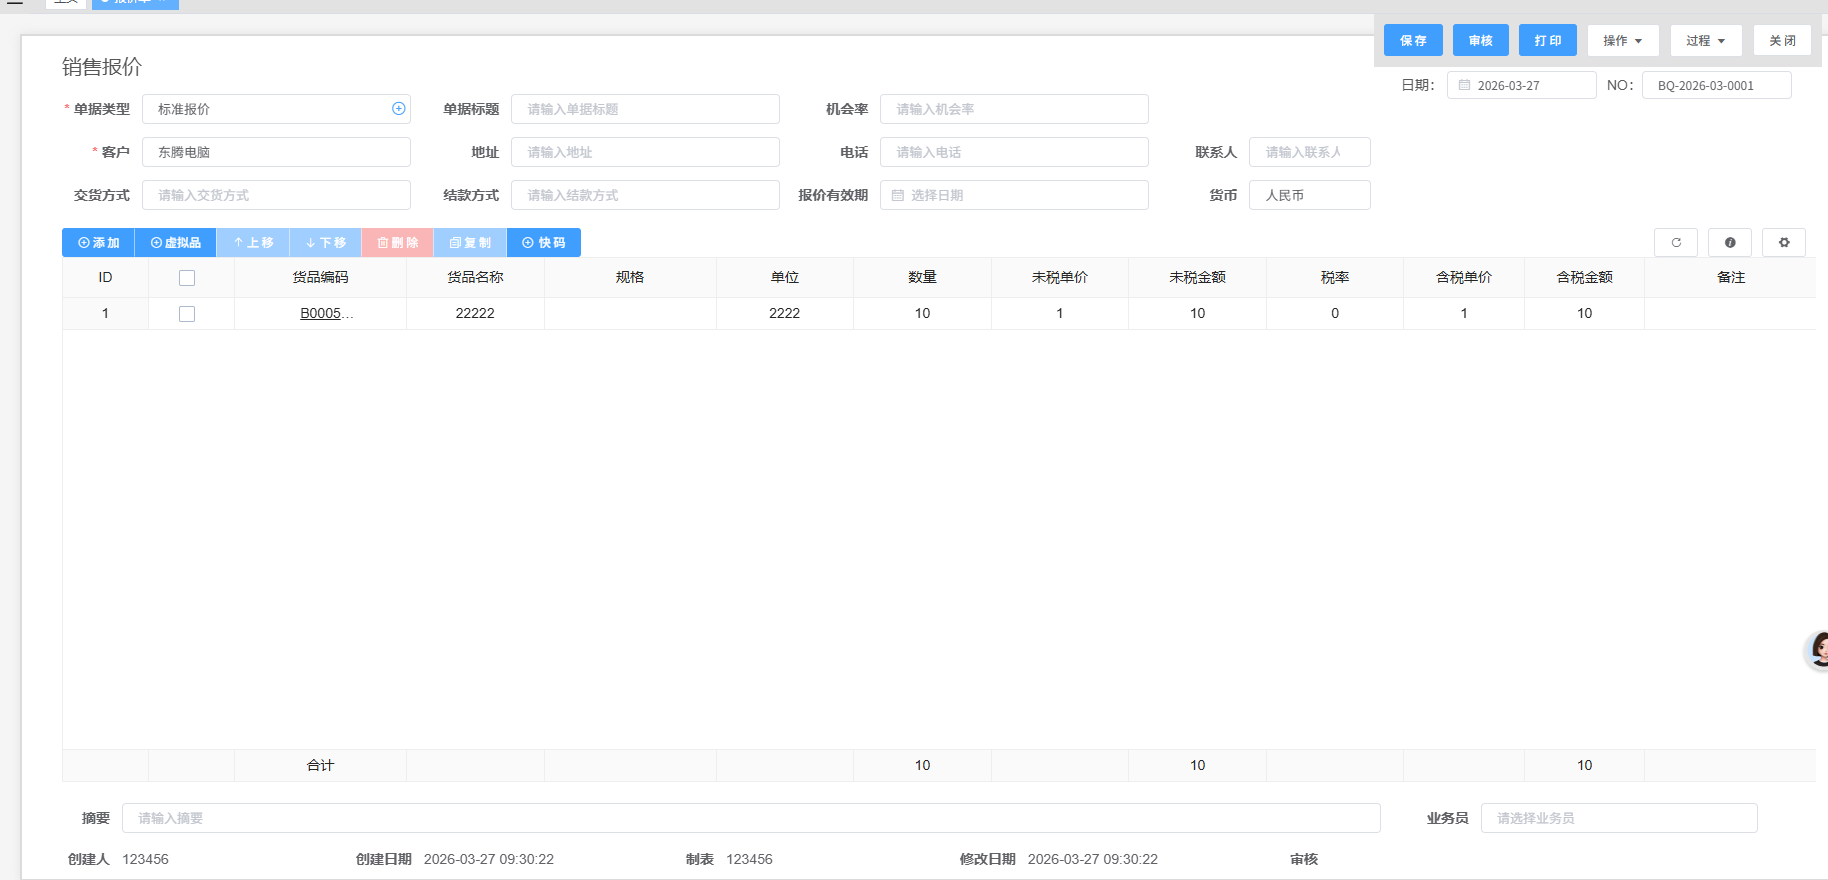The width and height of the screenshot is (1828, 880).
Task: Click the 摘要 summary input field
Action: point(750,818)
